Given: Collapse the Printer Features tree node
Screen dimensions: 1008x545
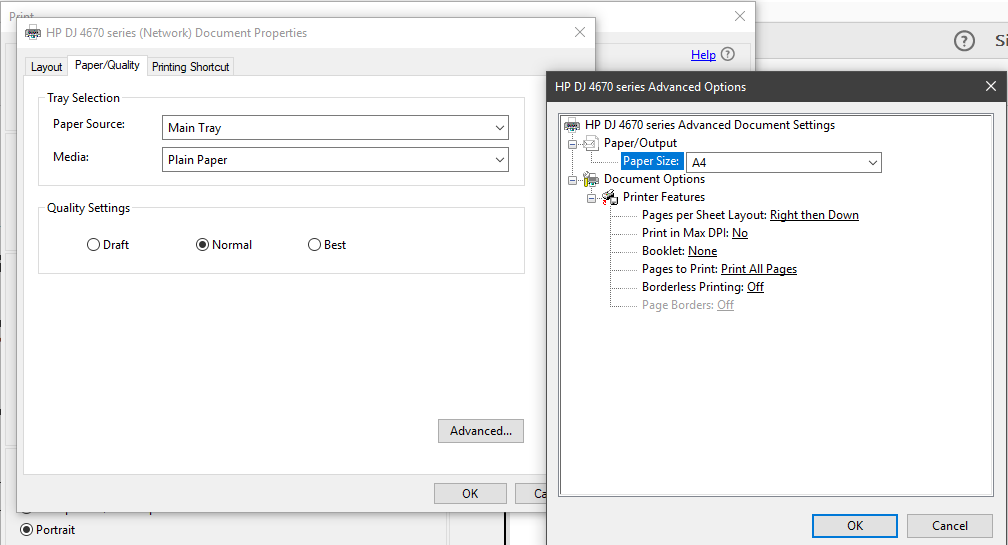Looking at the screenshot, I should point(591,198).
